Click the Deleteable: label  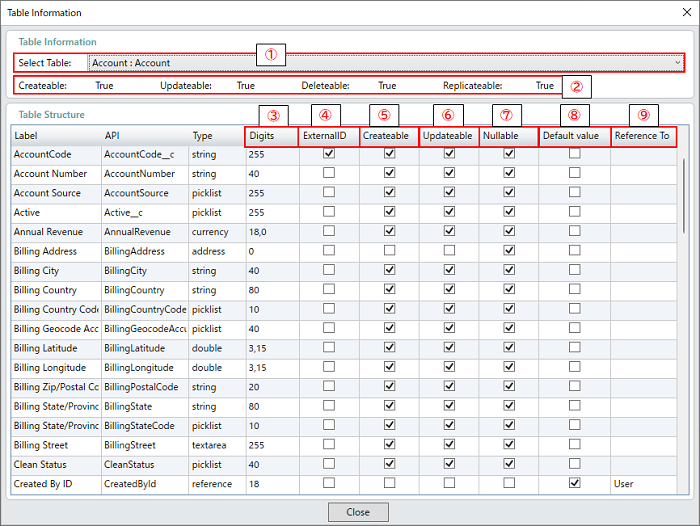pyautogui.click(x=325, y=86)
